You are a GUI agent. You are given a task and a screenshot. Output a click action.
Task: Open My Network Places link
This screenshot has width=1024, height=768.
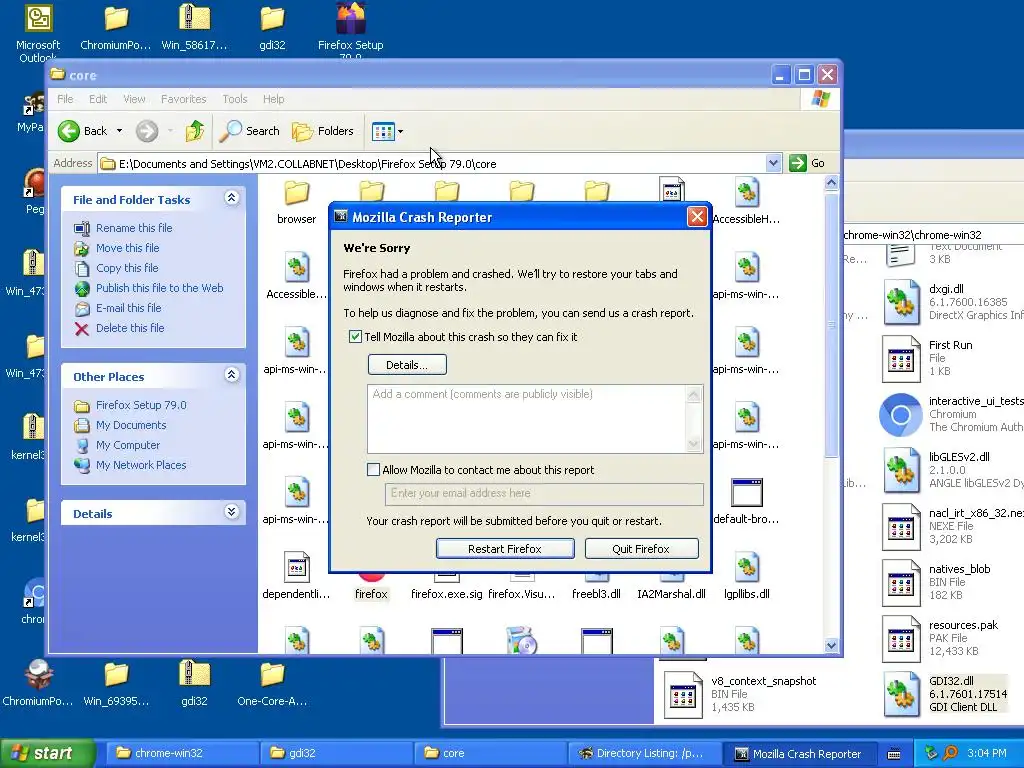[141, 465]
